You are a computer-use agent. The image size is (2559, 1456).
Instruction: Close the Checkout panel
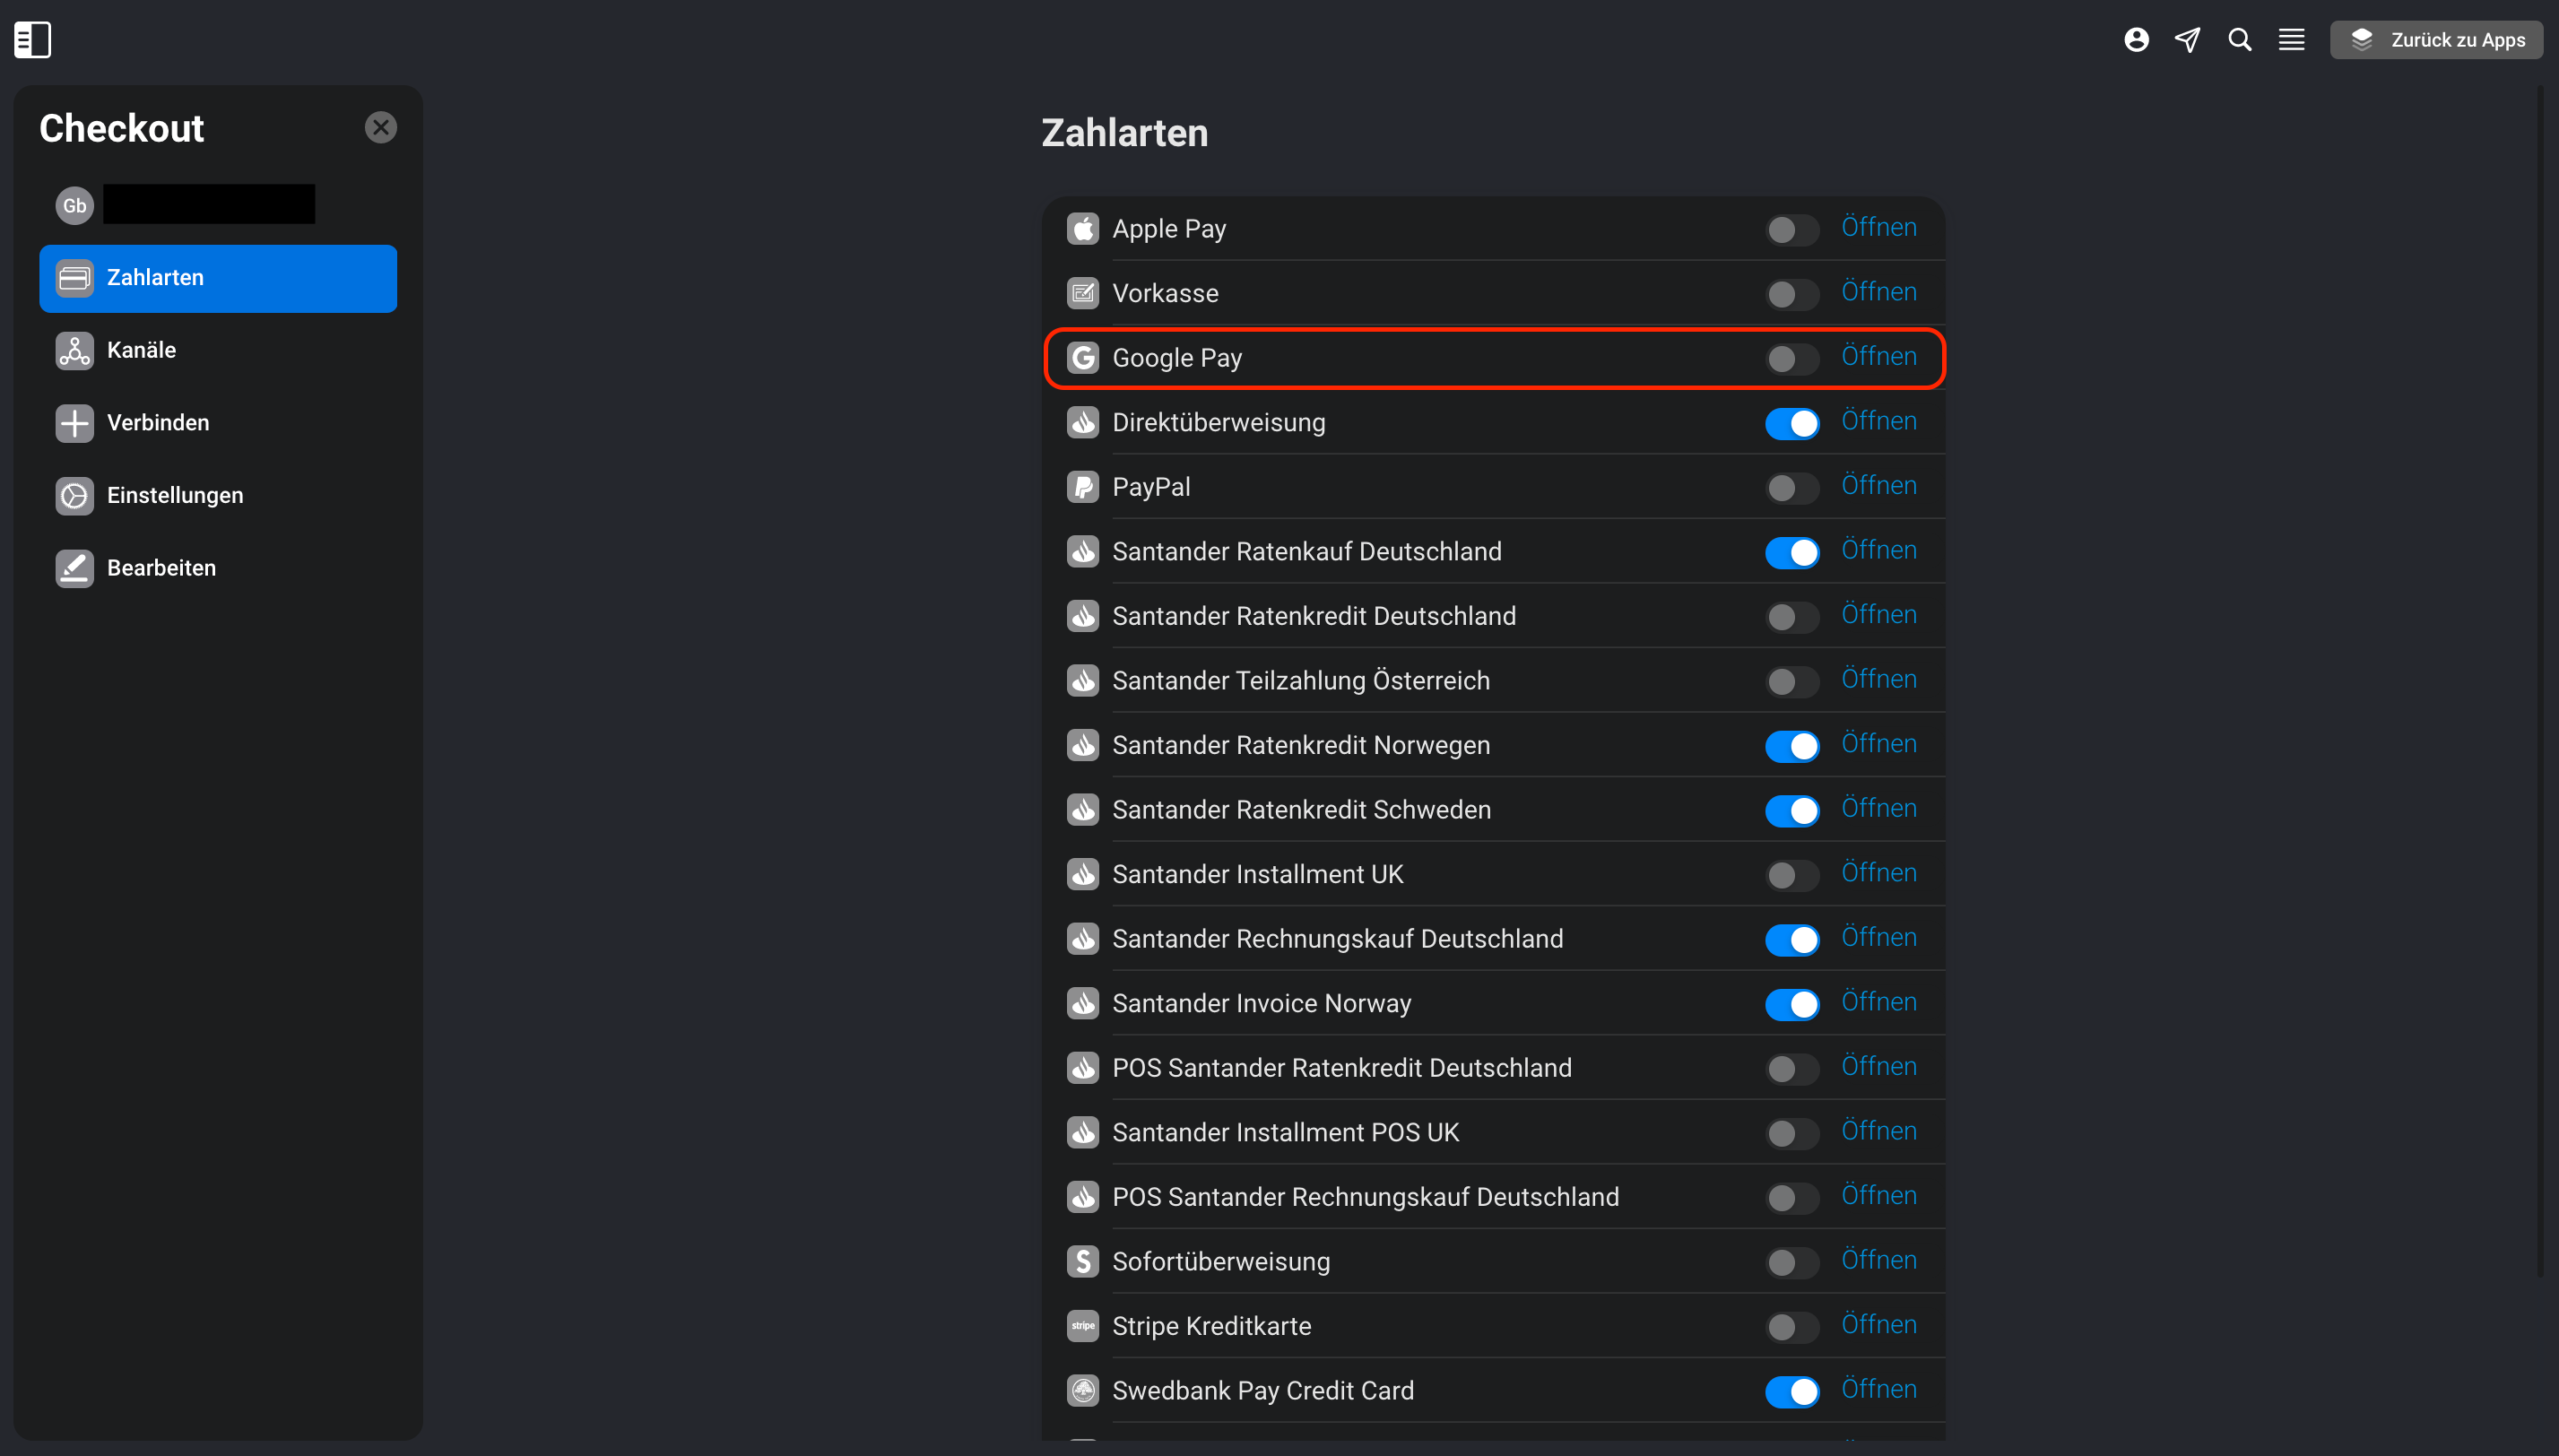(x=381, y=128)
